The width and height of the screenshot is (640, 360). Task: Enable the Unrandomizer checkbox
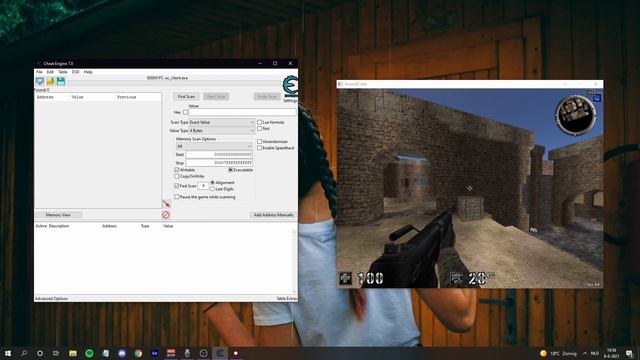[x=259, y=142]
